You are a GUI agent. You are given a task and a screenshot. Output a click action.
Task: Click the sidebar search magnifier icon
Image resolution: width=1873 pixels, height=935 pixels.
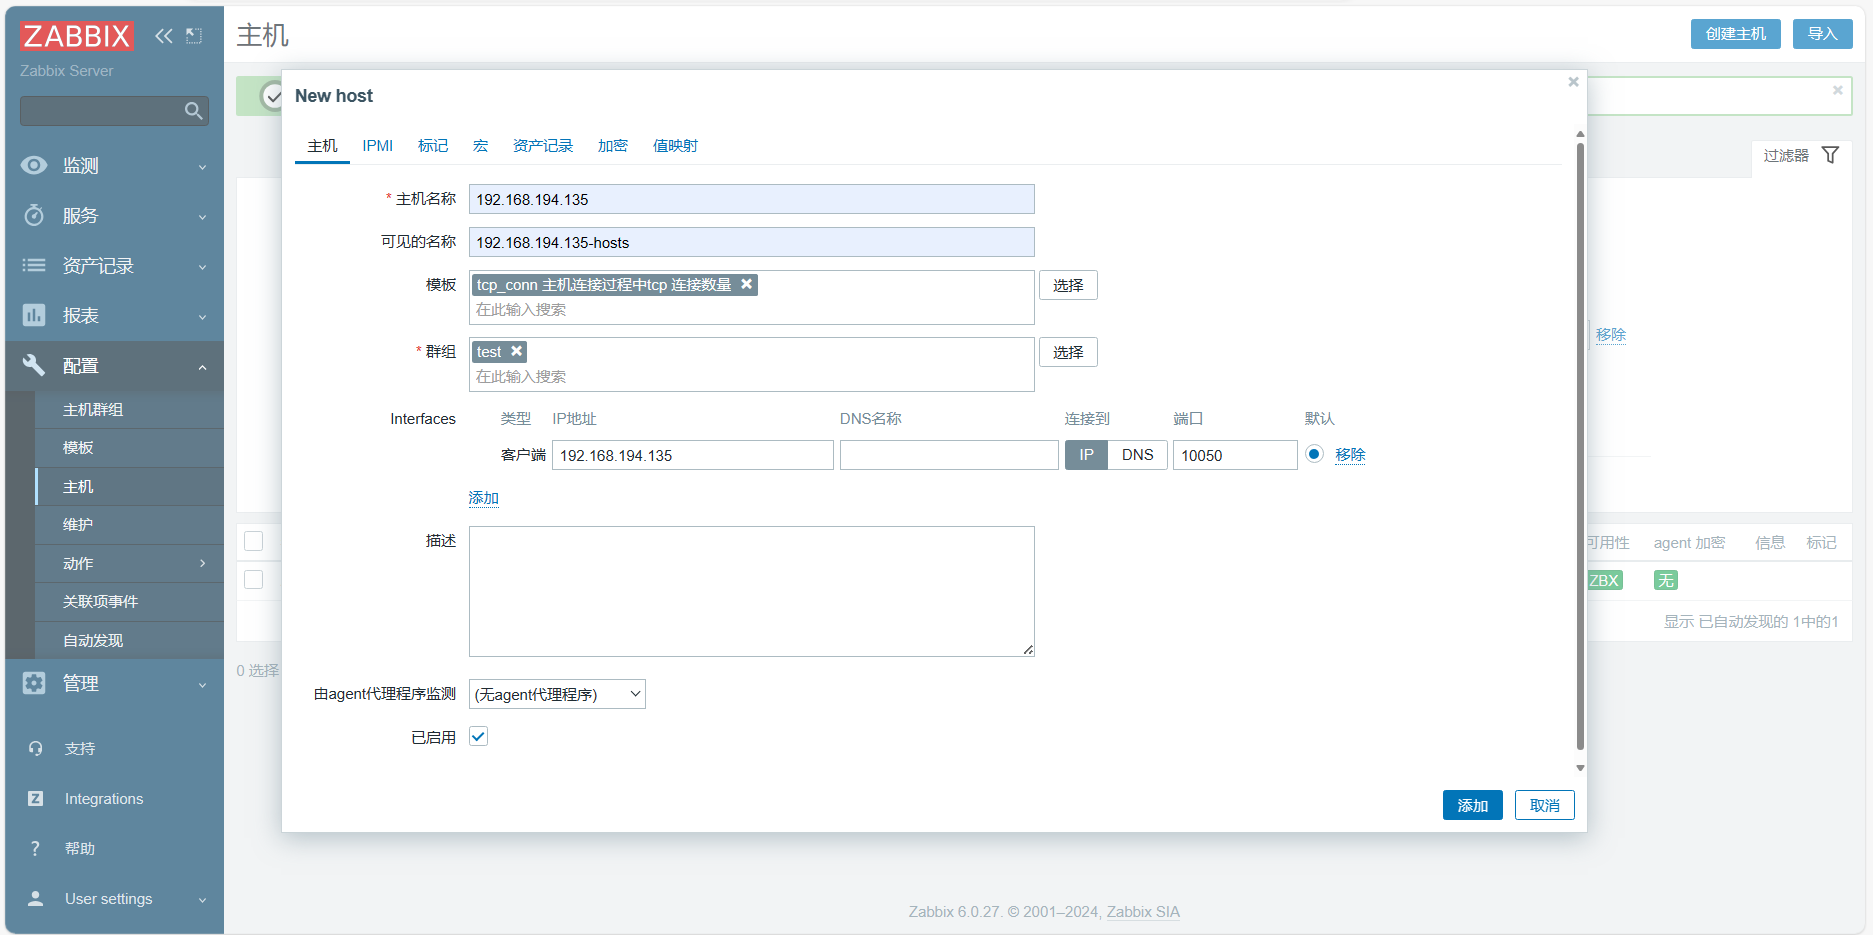194,111
